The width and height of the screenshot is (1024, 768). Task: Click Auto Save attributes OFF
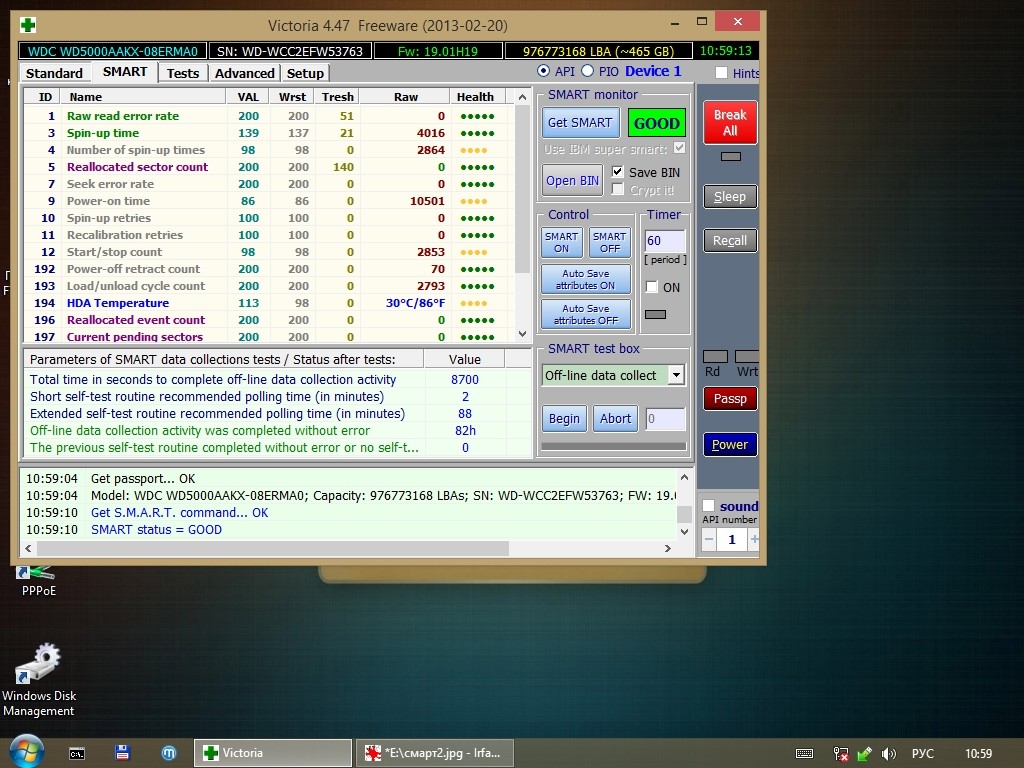tap(586, 314)
